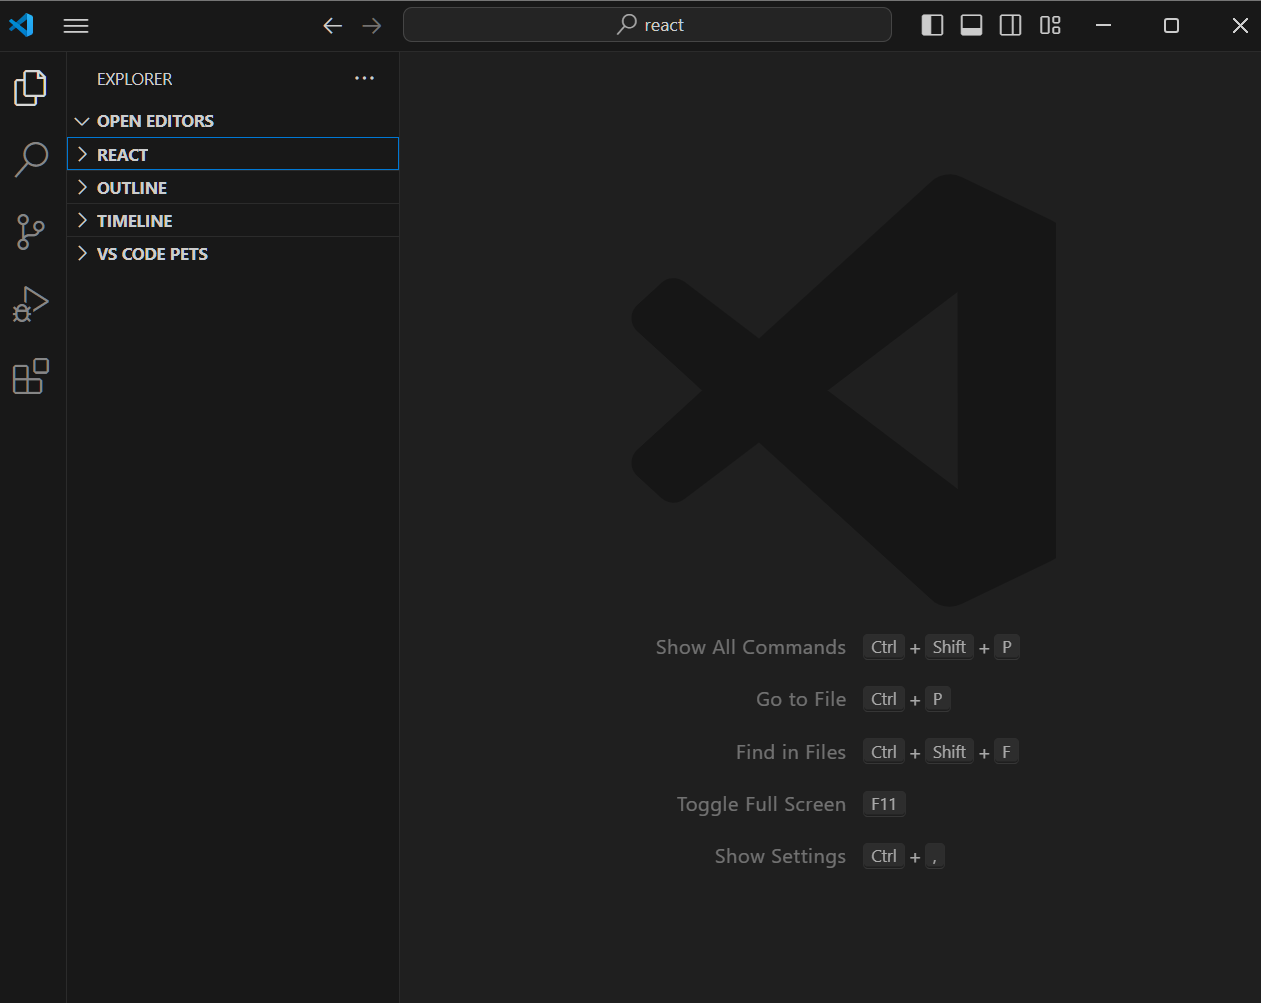The width and height of the screenshot is (1261, 1003).
Task: Maximize the VS Code window
Action: coord(1172,25)
